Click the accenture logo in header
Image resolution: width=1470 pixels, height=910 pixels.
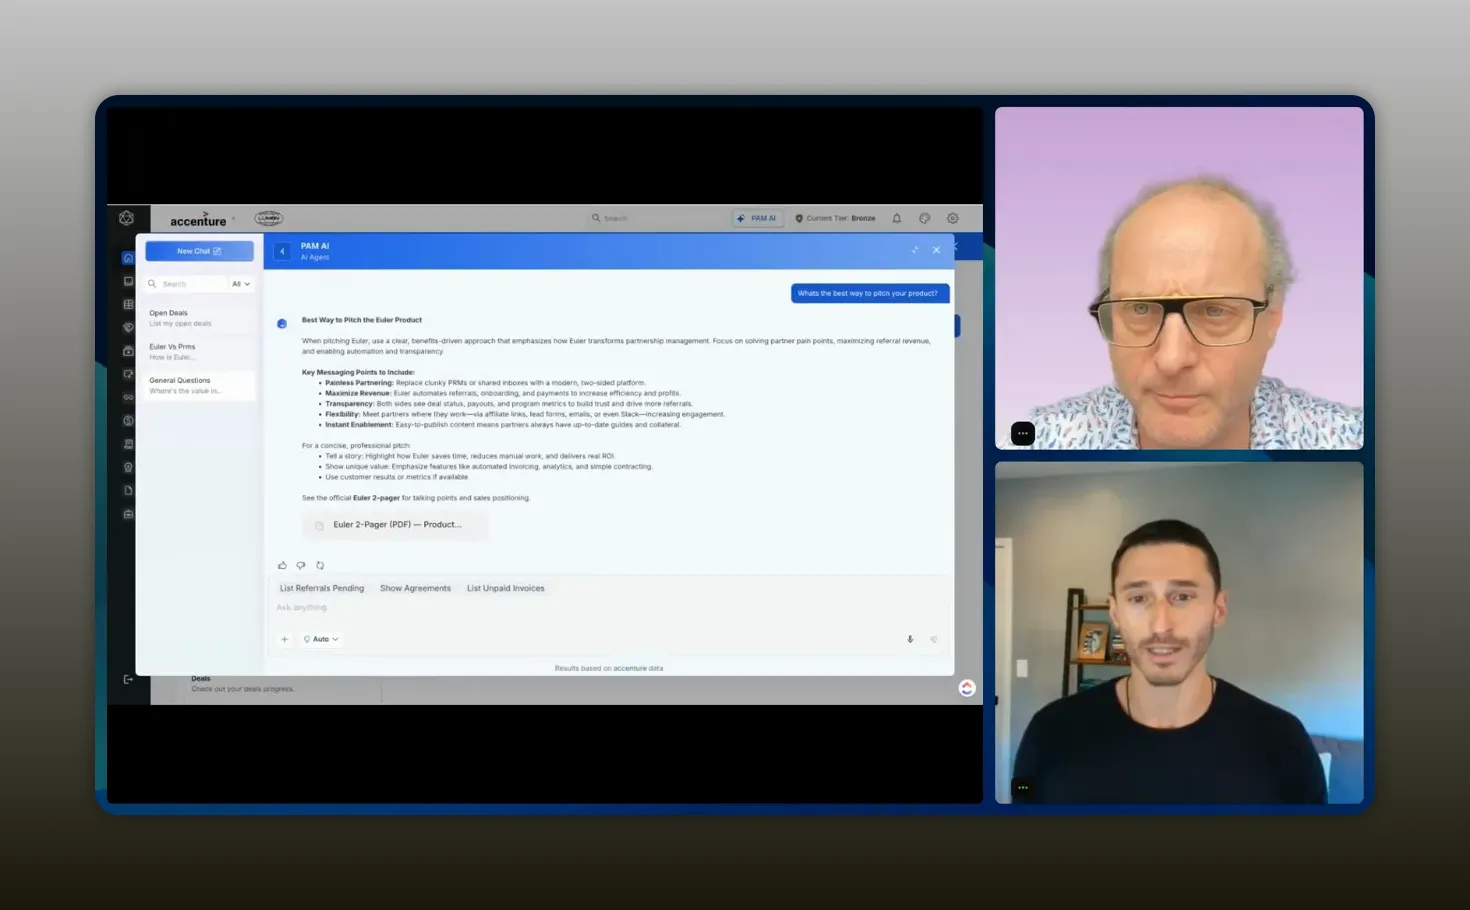point(198,220)
